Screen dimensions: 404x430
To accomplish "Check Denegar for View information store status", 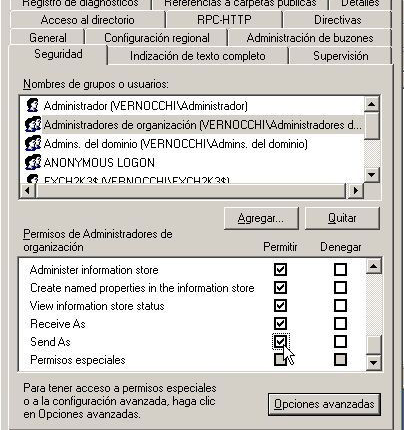I will coord(340,305).
